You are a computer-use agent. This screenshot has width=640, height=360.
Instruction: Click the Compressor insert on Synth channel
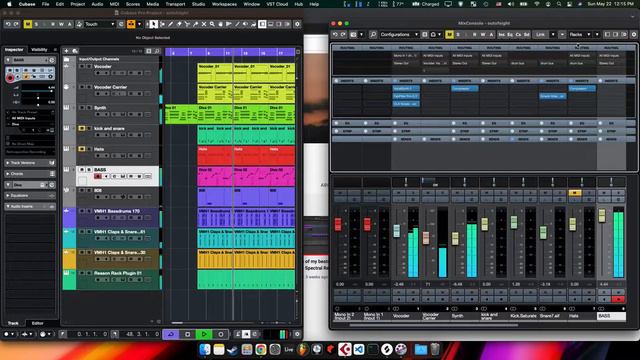tap(464, 89)
